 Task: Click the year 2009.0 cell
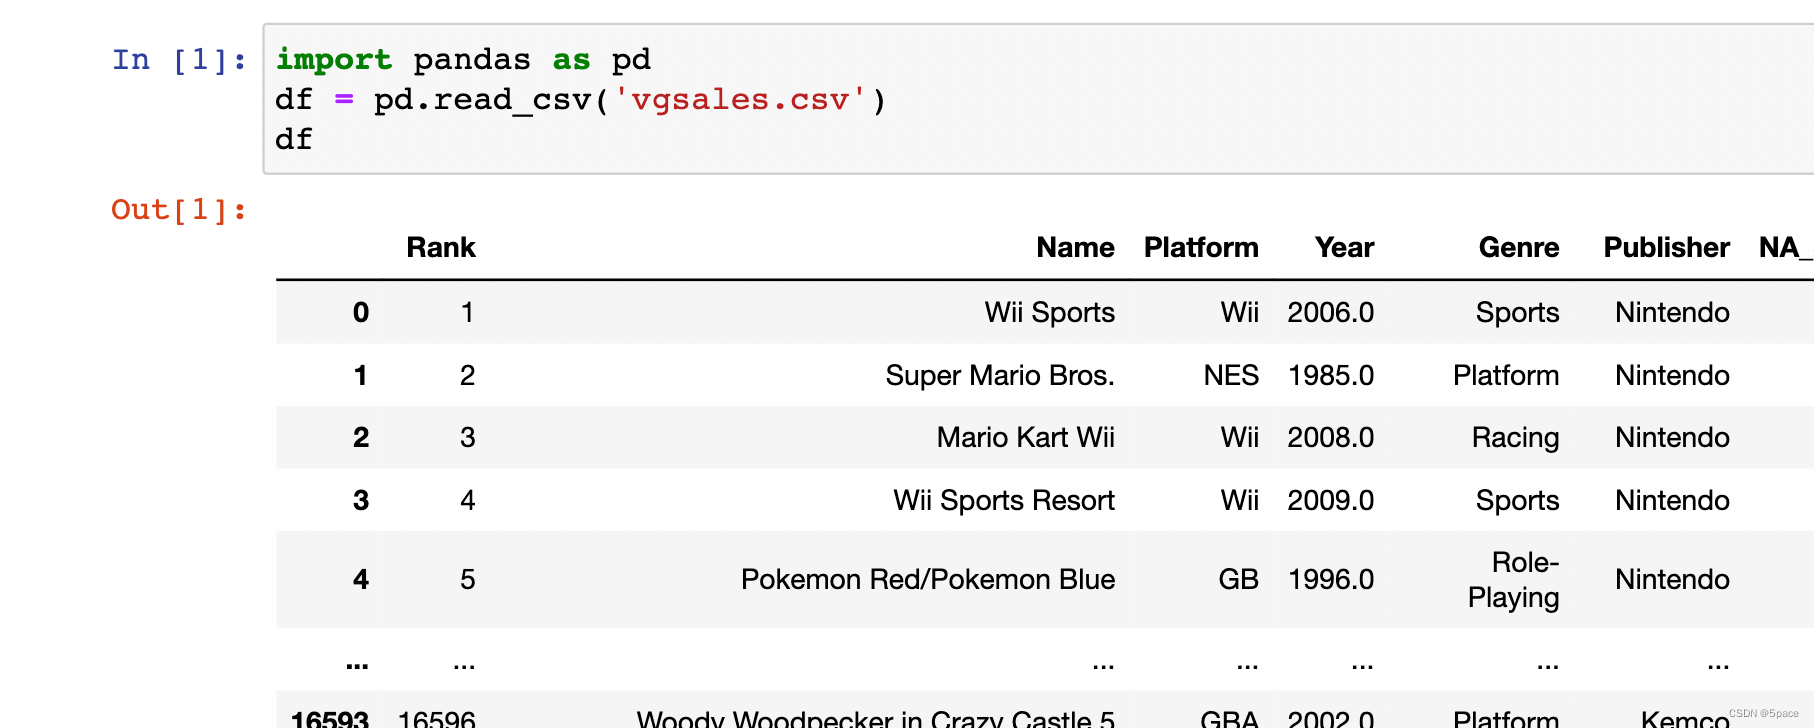tap(1330, 501)
